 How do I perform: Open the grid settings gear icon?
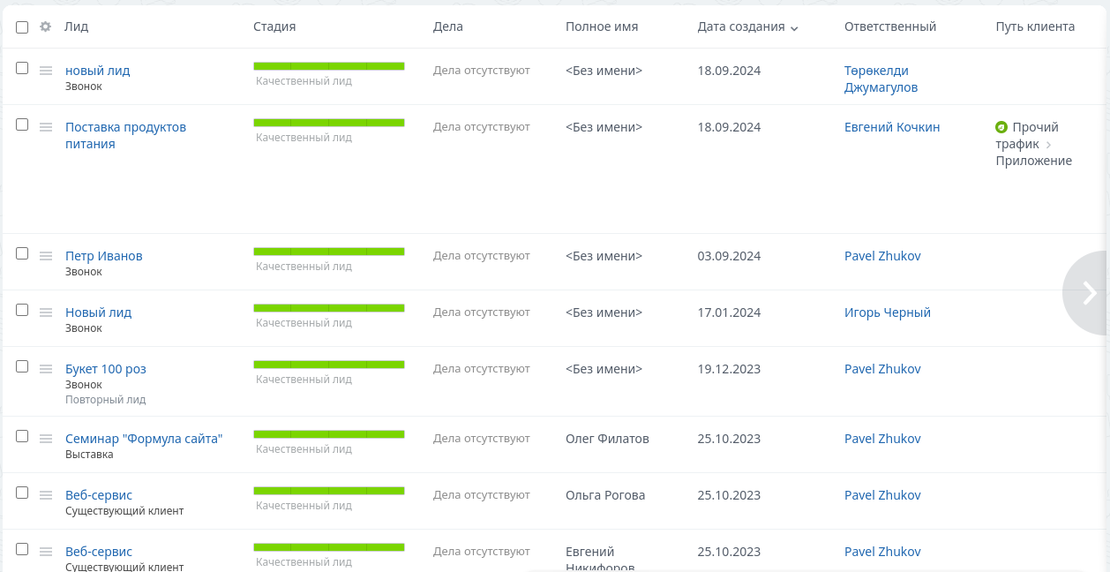pyautogui.click(x=45, y=27)
